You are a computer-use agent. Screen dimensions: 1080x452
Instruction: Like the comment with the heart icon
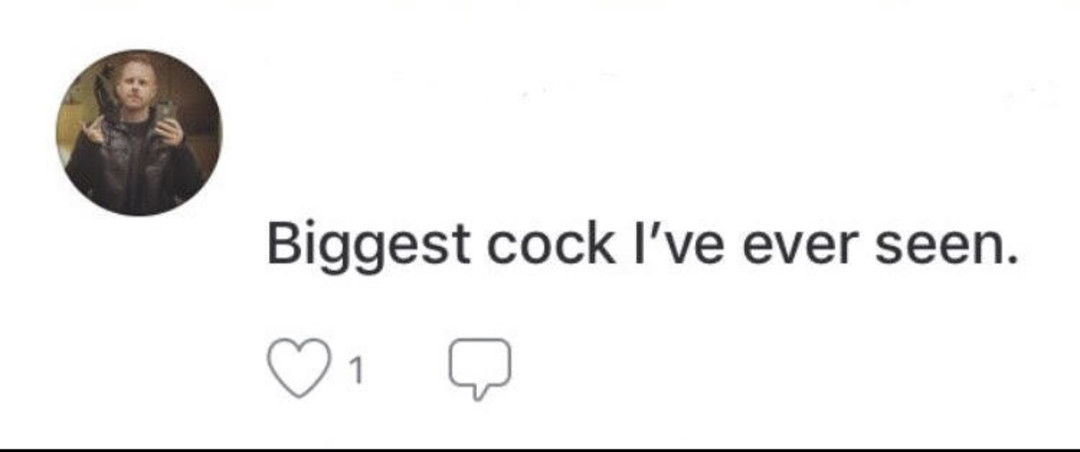click(x=298, y=368)
